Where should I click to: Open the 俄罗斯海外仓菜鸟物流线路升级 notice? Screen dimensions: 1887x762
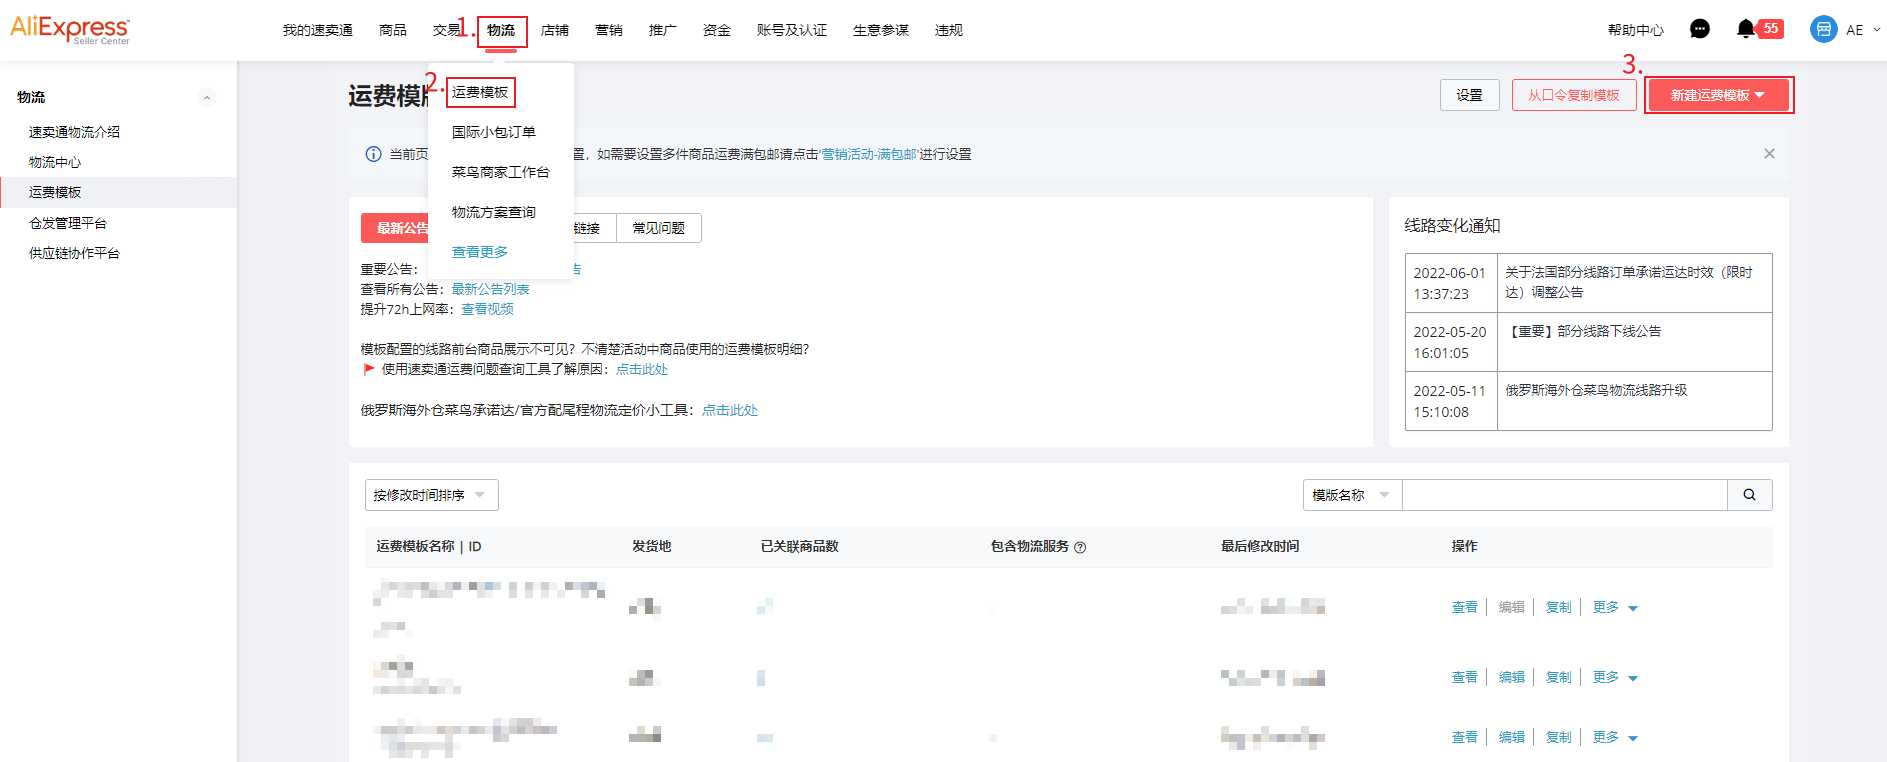click(1596, 390)
